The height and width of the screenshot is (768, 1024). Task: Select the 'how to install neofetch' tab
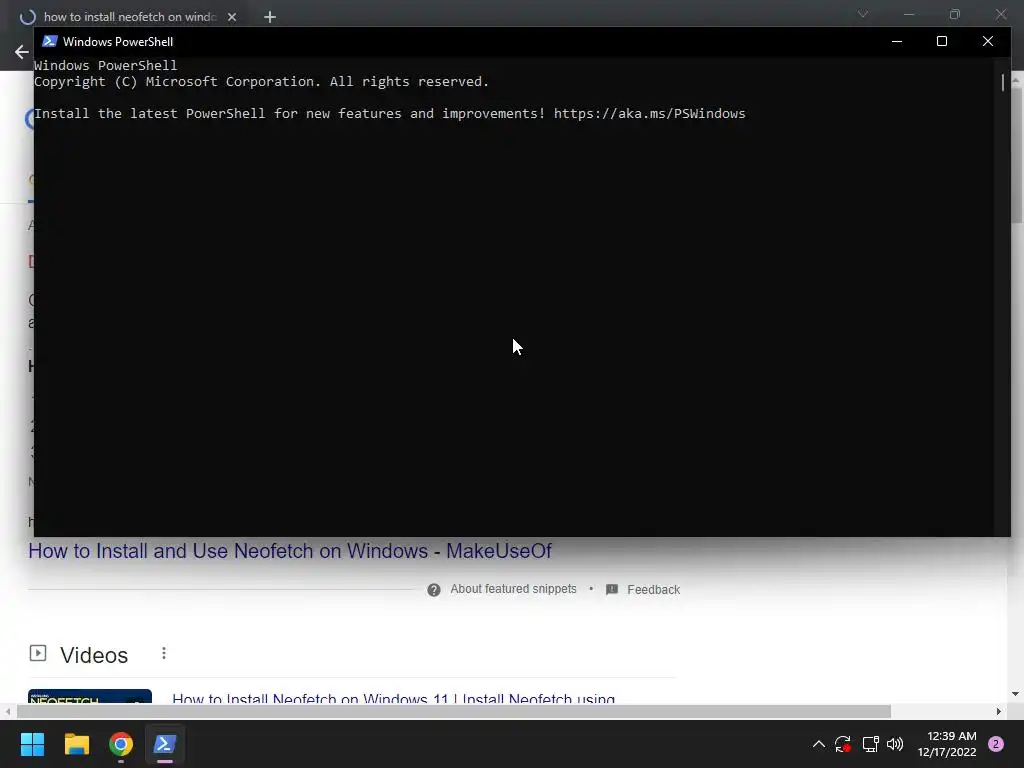[x=129, y=17]
